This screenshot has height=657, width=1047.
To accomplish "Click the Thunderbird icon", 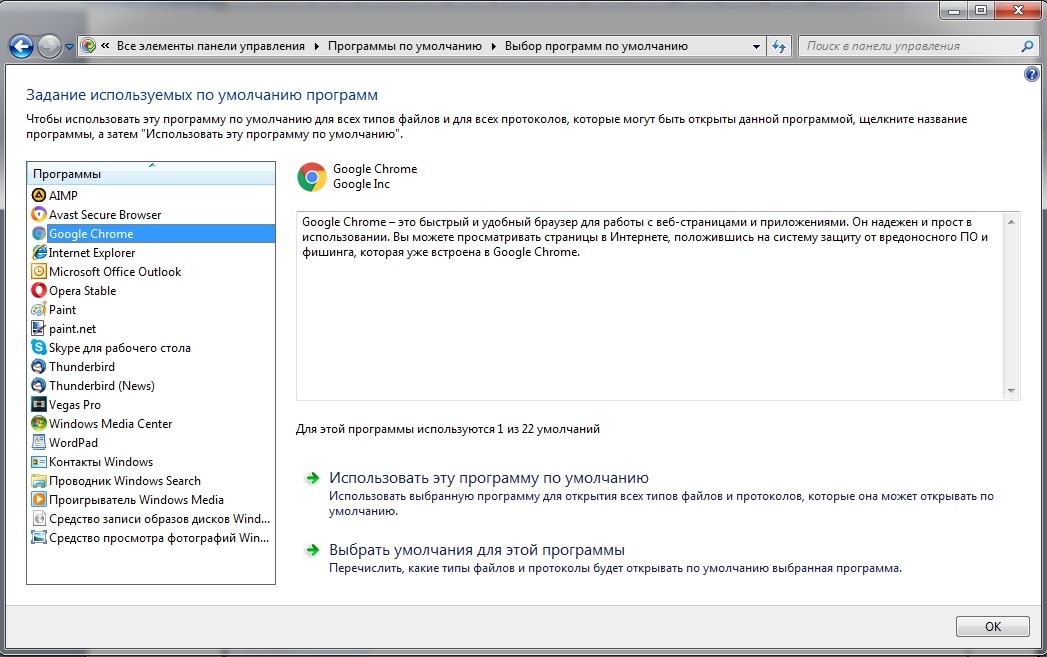I will tap(39, 367).
